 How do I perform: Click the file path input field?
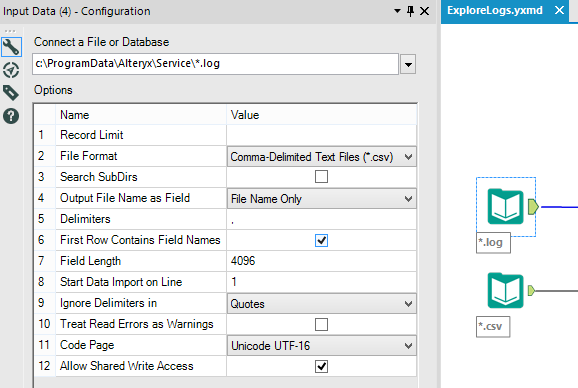[x=215, y=64]
